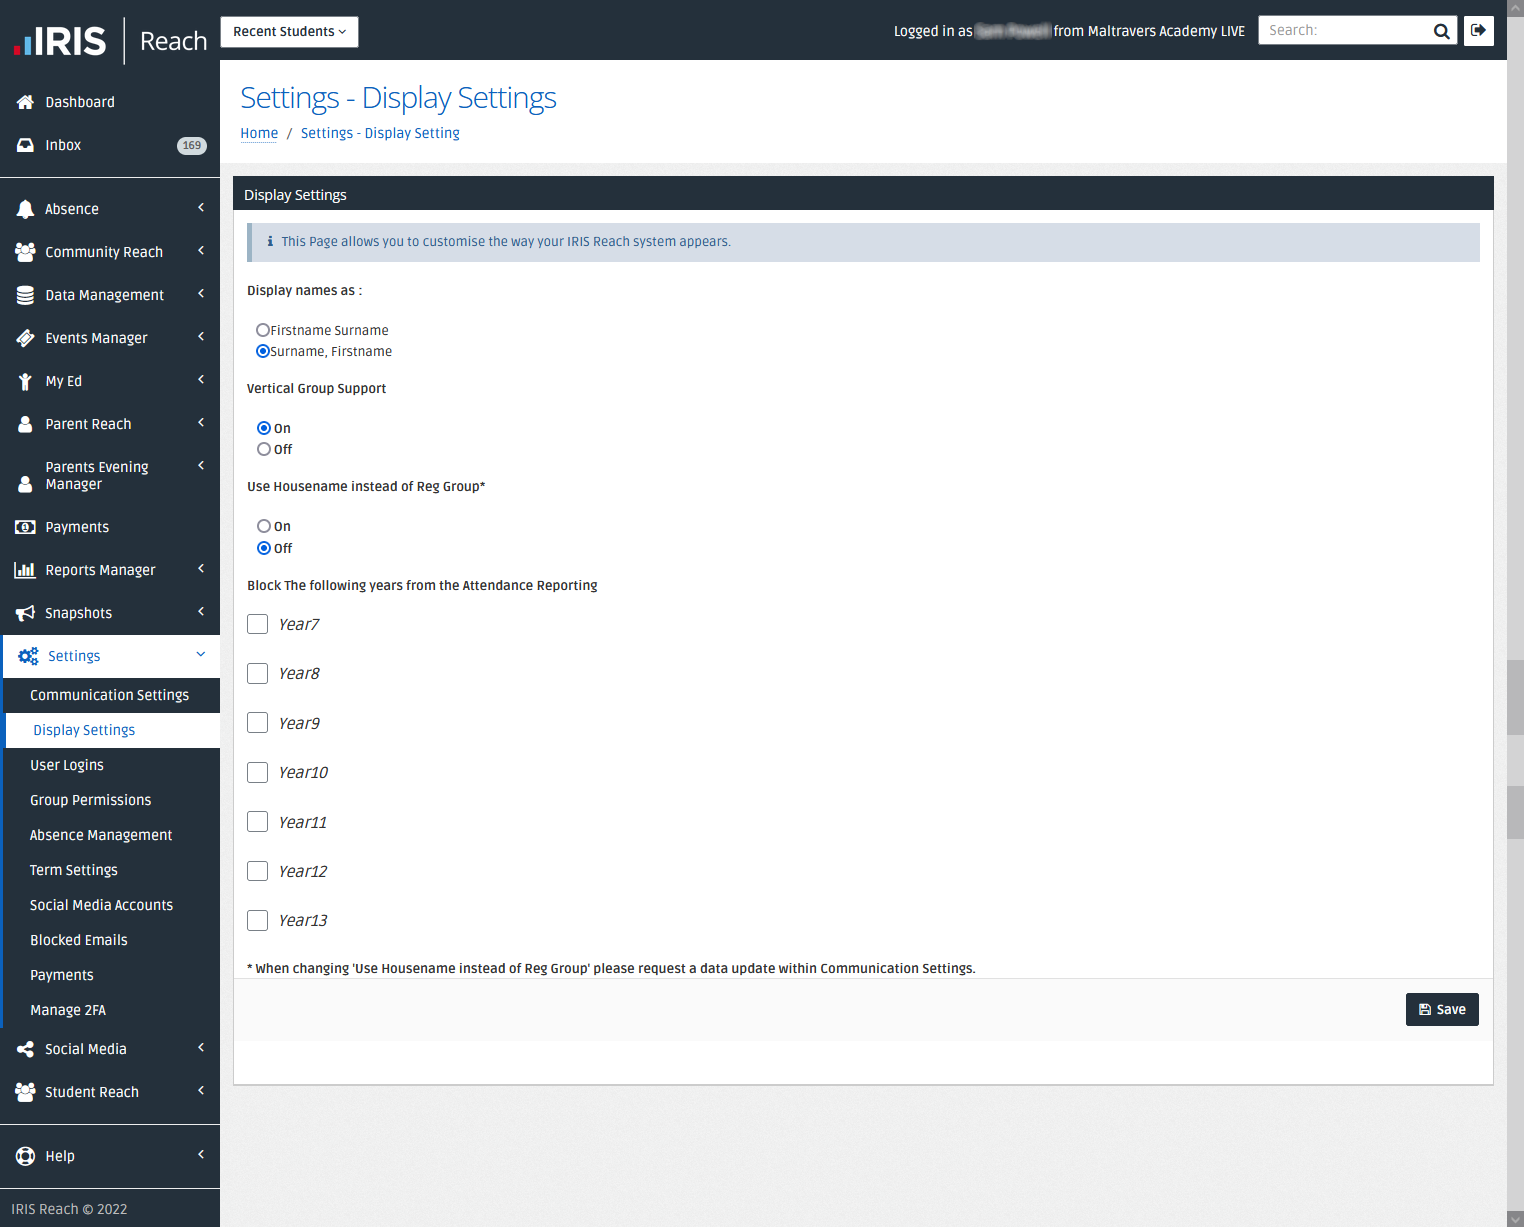The height and width of the screenshot is (1227, 1524).
Task: Click the Settings gear icon in sidebar
Action: [x=27, y=655]
